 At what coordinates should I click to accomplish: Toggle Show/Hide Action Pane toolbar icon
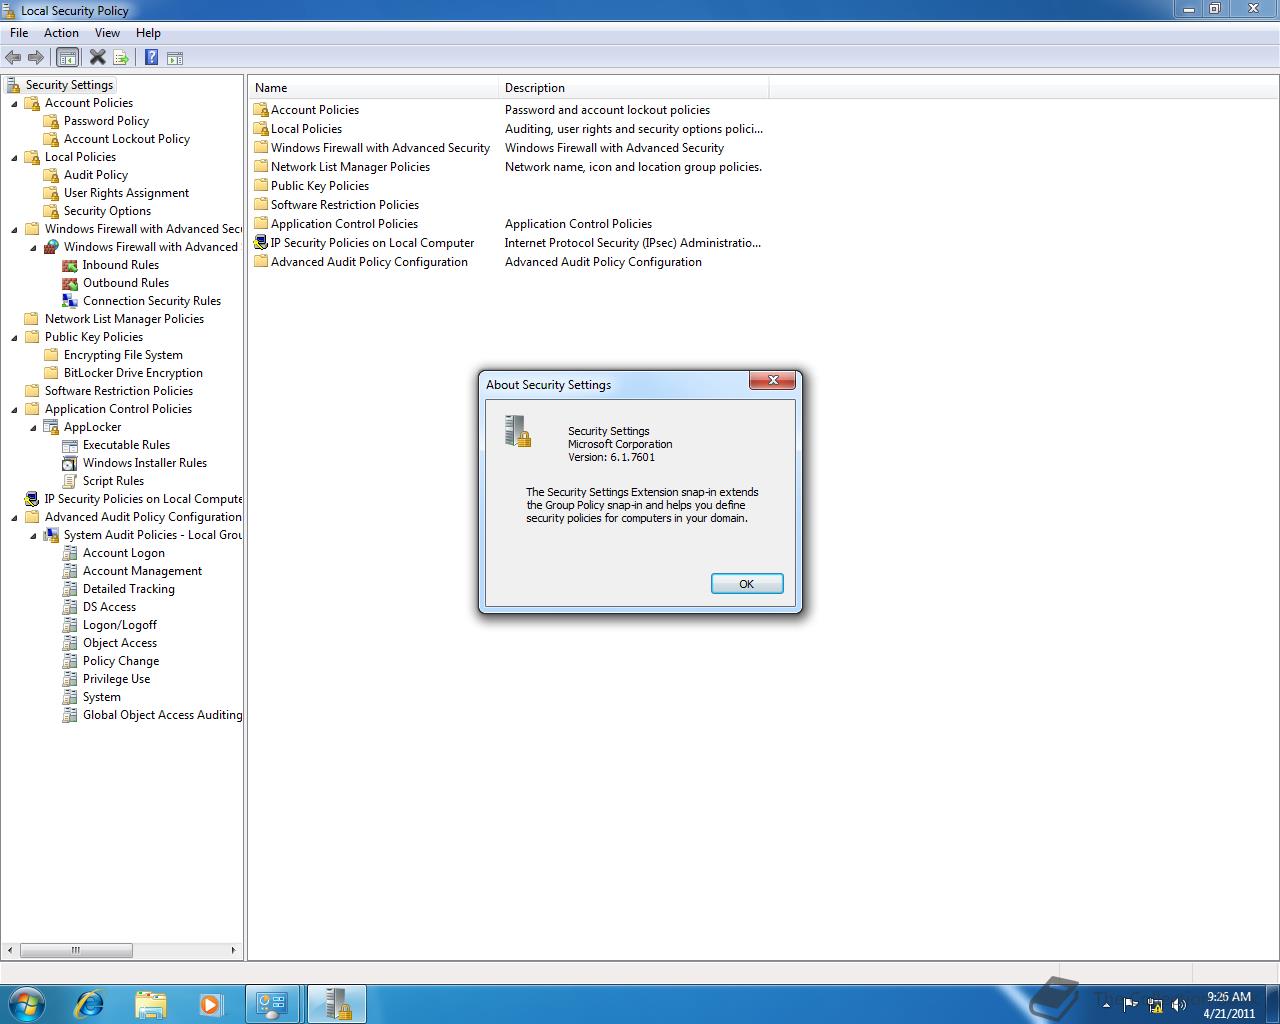tap(175, 58)
